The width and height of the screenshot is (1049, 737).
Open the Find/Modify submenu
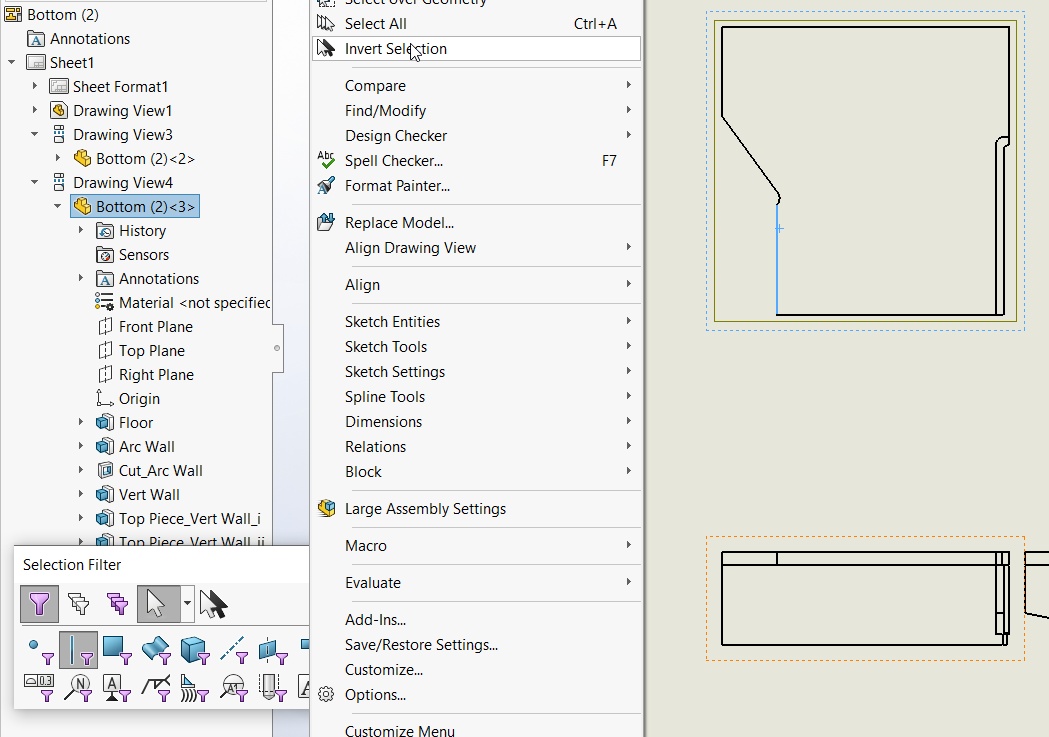pyautogui.click(x=476, y=111)
